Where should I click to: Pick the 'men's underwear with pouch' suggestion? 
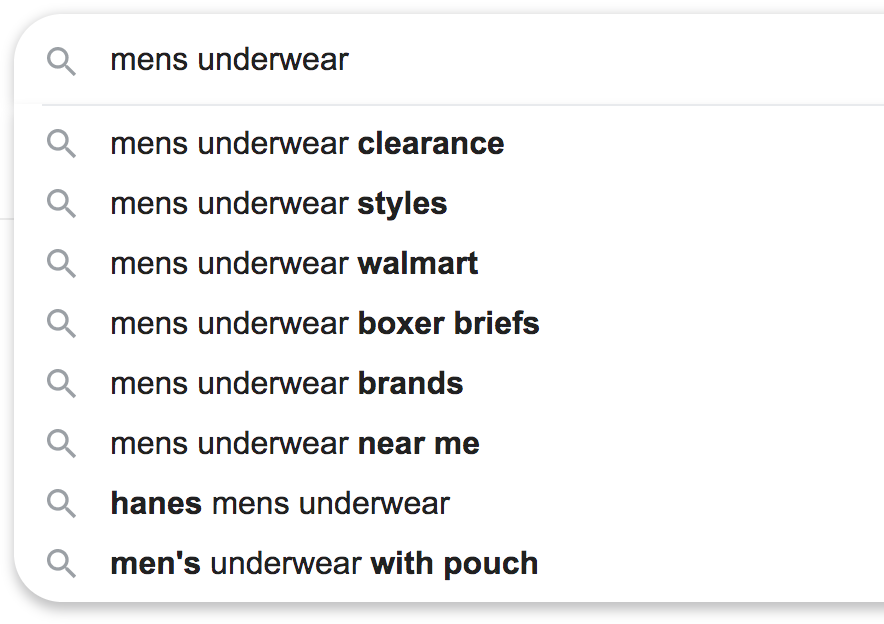324,564
